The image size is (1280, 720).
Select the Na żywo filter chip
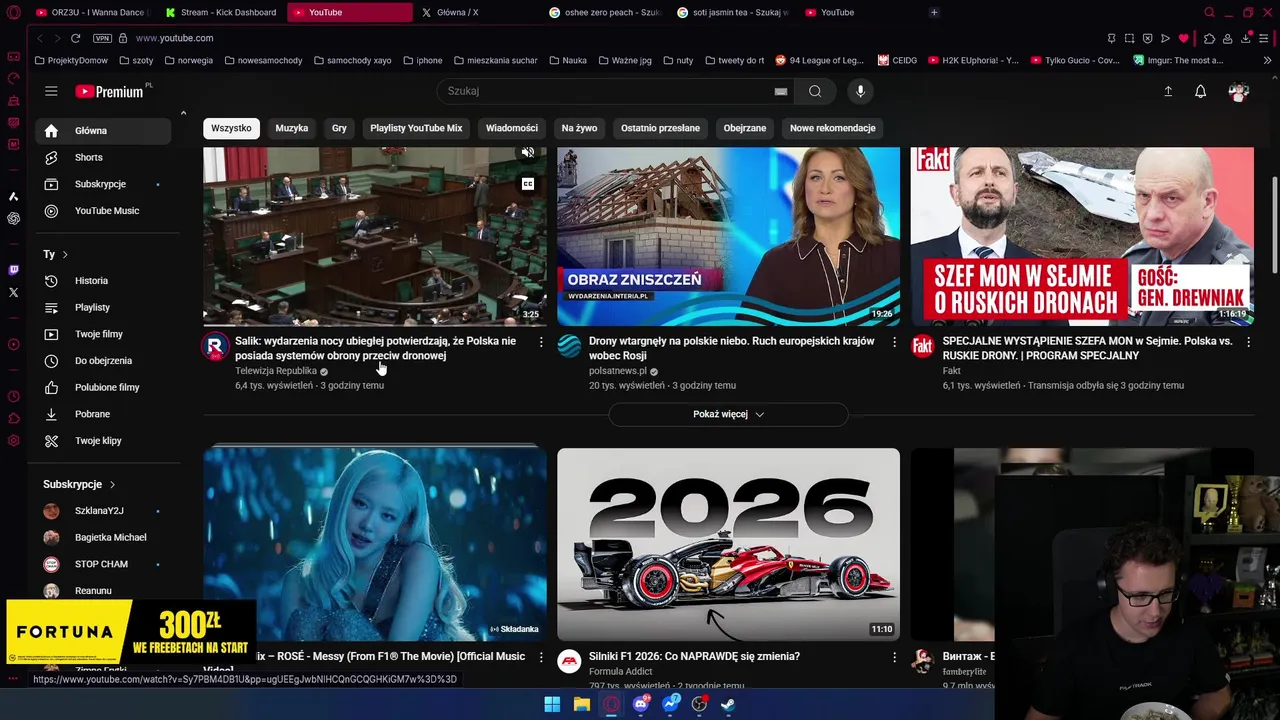click(579, 128)
